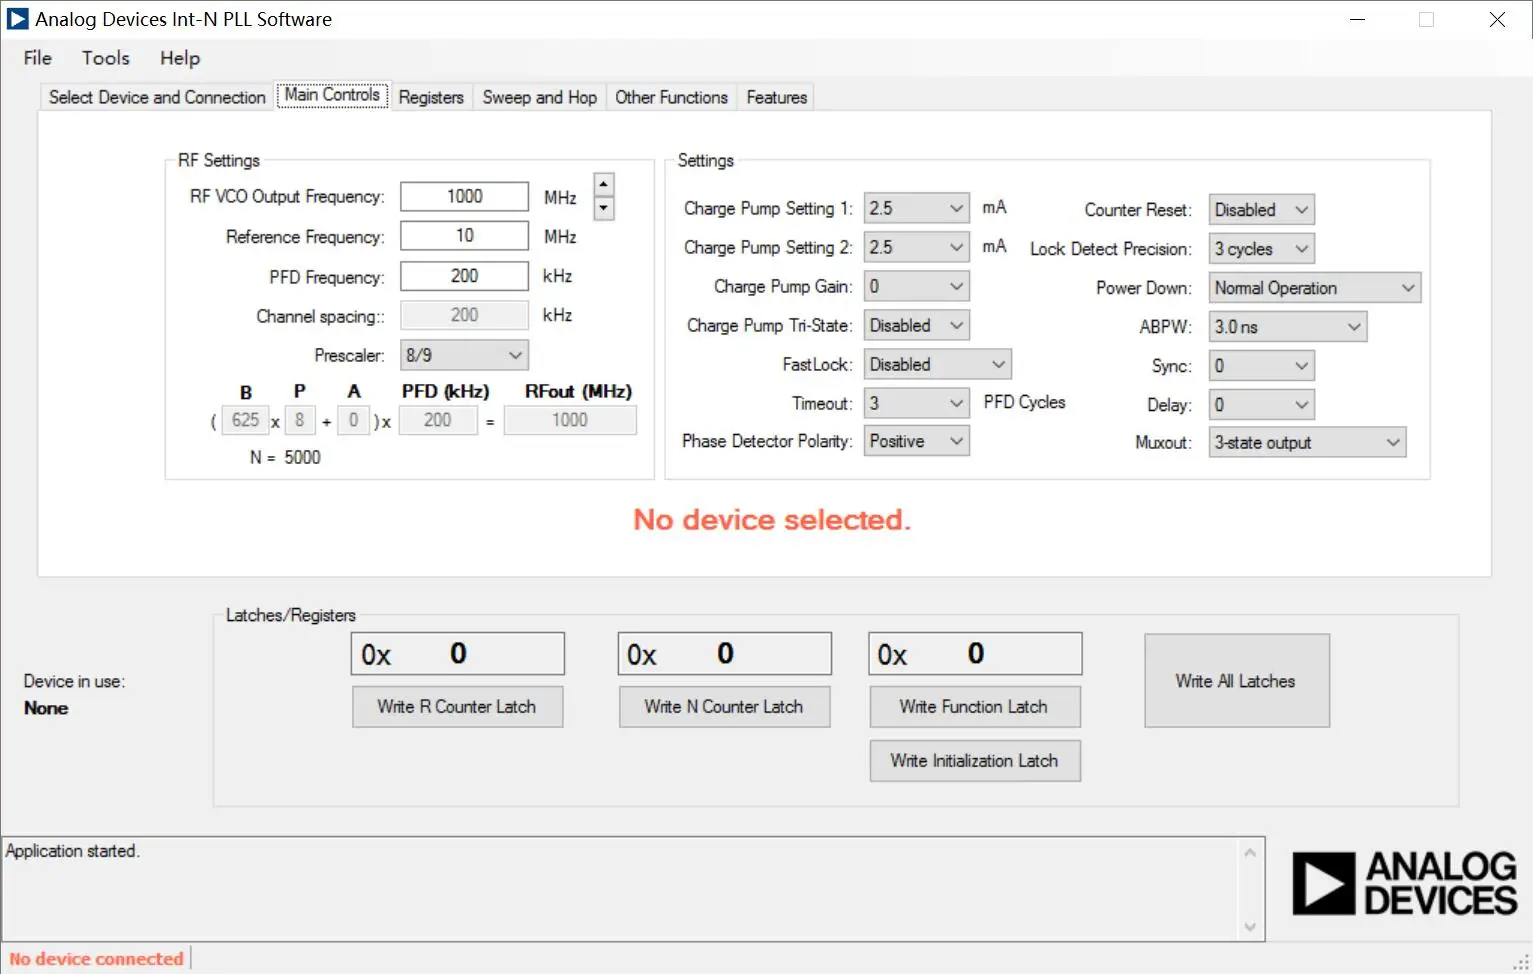Click the Analog Devices logo in the corner
The image size is (1533, 974).
pos(1404,883)
